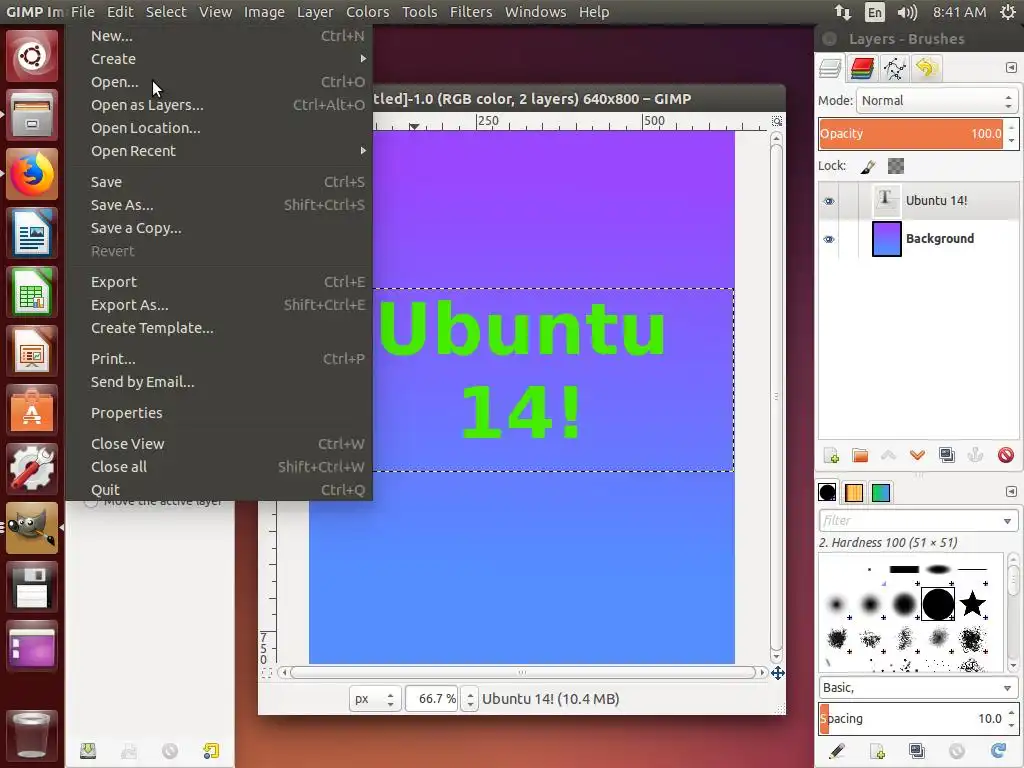
Task: Click the 66.7 % zoom field
Action: click(x=432, y=699)
